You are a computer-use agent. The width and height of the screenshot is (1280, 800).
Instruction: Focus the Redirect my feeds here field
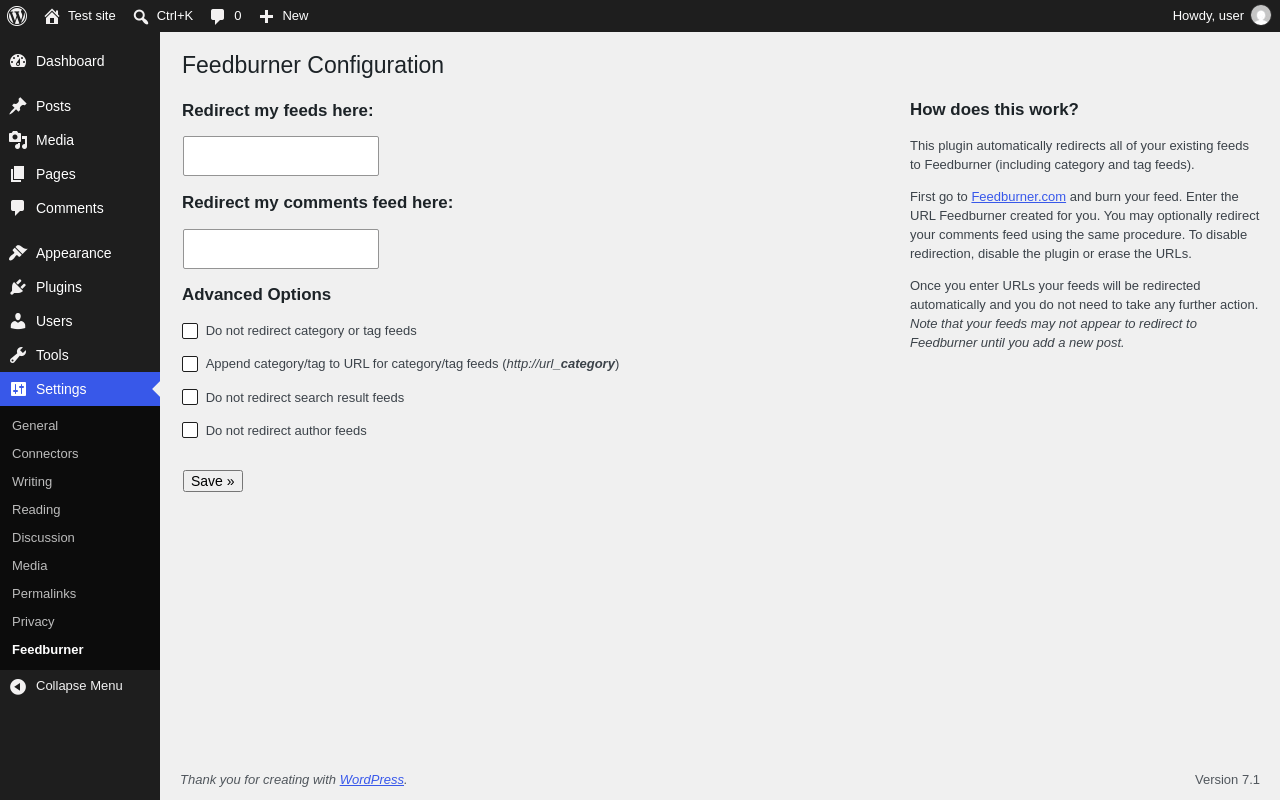coord(281,156)
